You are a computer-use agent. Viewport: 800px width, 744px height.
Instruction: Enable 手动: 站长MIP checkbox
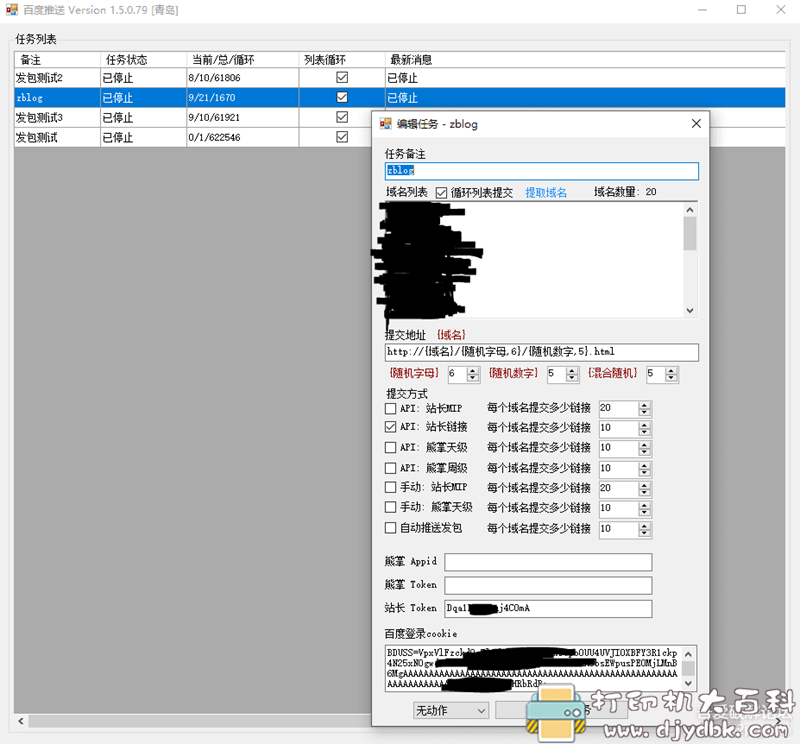390,487
